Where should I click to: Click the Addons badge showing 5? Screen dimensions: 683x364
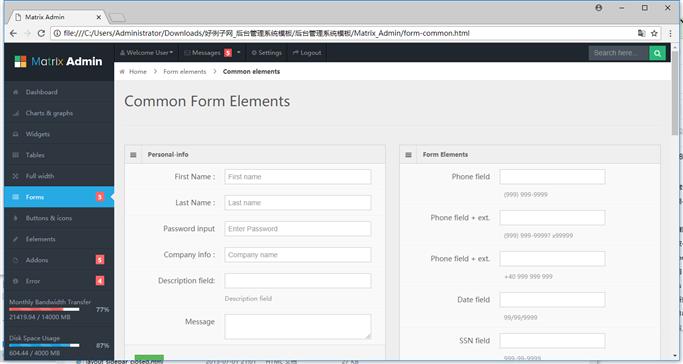tap(100, 260)
